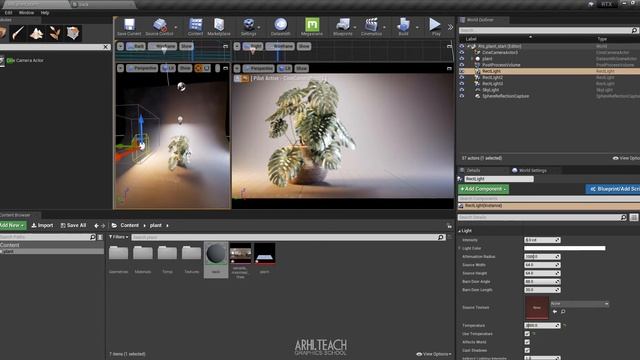Image resolution: width=640 pixels, height=360 pixels.
Task: Click the Attenuation Radius value field
Action: click(542, 257)
